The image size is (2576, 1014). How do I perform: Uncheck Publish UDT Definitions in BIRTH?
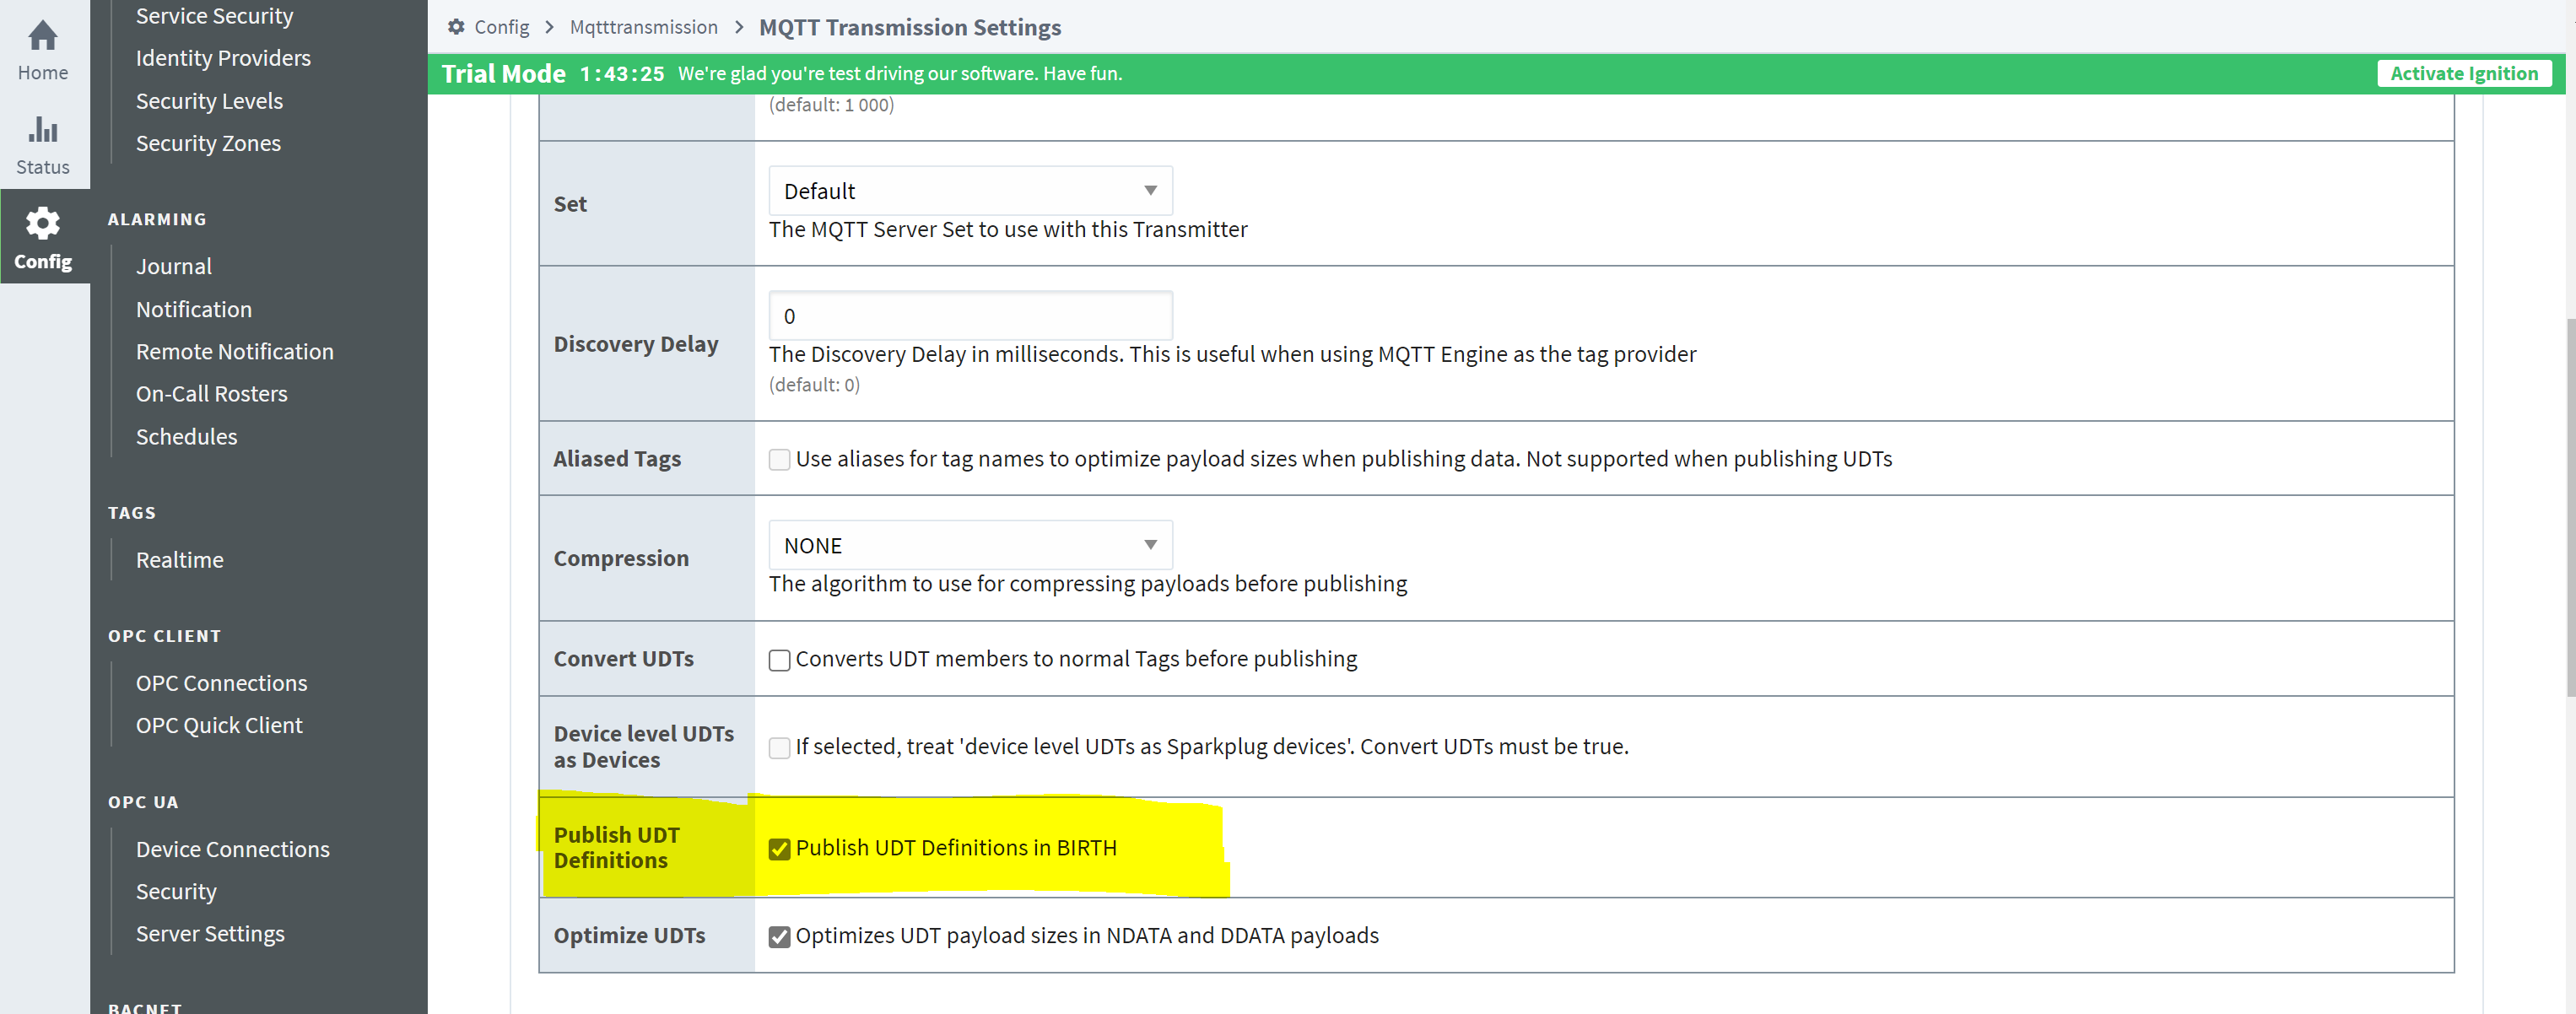pyautogui.click(x=779, y=849)
